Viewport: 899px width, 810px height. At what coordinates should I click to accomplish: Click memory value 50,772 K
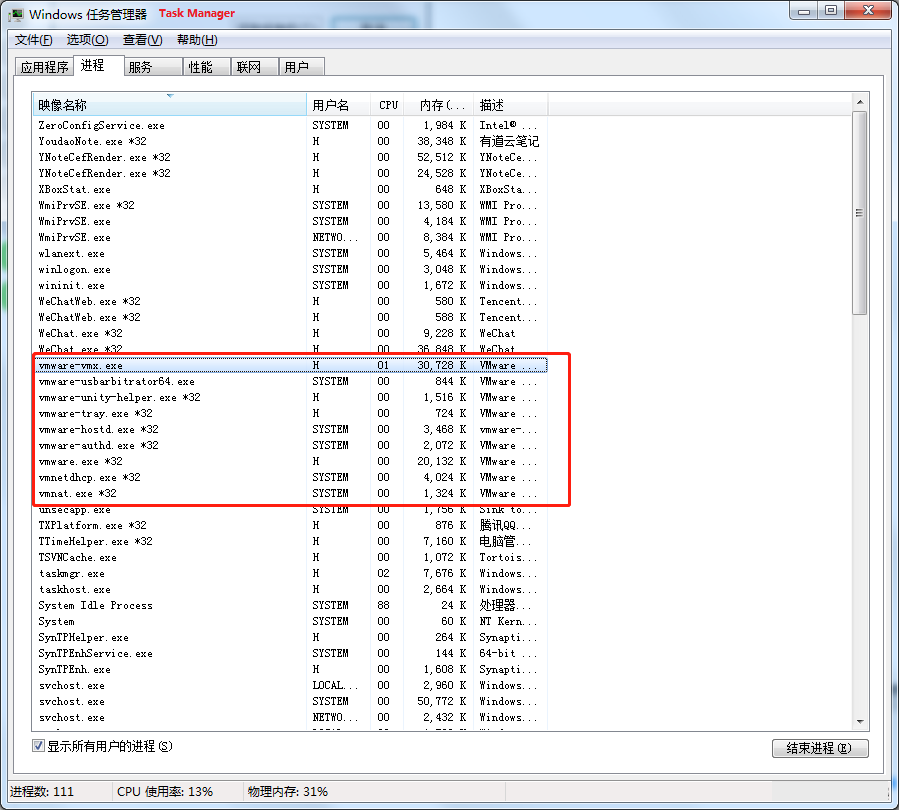(x=441, y=701)
